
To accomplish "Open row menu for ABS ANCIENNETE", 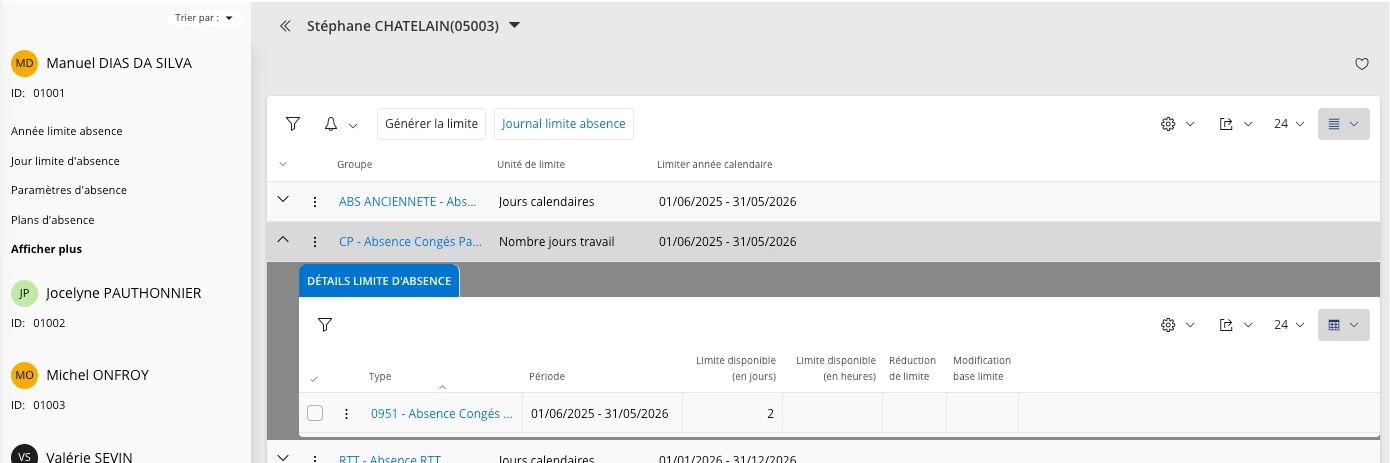I will (315, 202).
